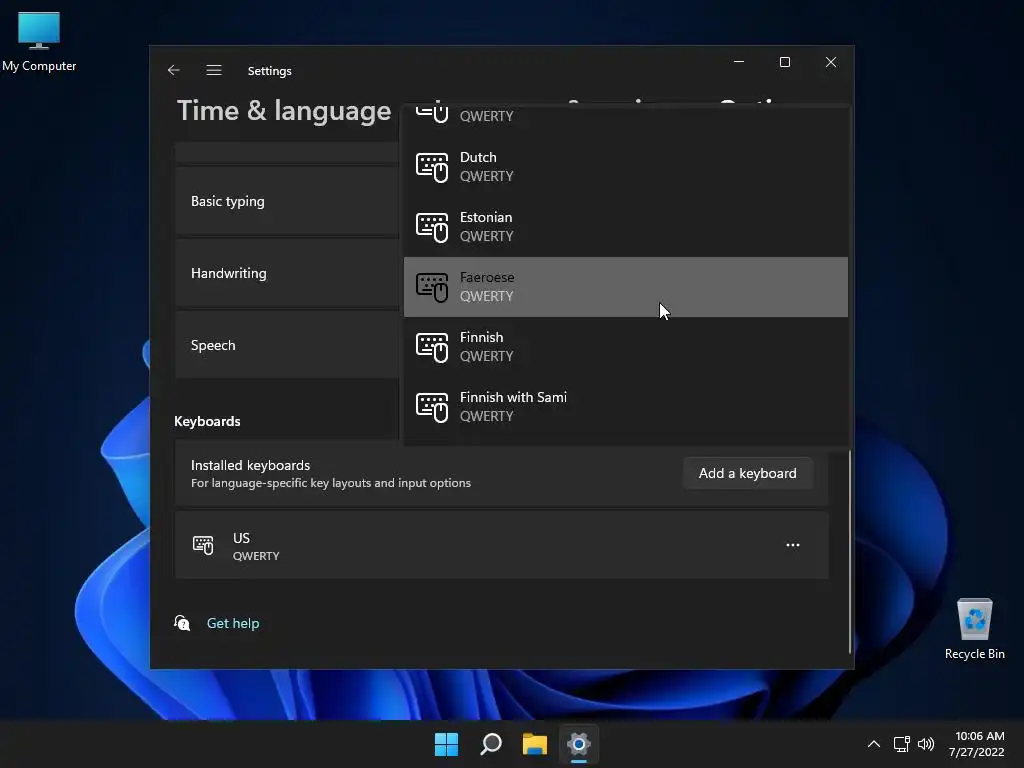Select the Finnish QWERTY keyboard

click(x=626, y=347)
